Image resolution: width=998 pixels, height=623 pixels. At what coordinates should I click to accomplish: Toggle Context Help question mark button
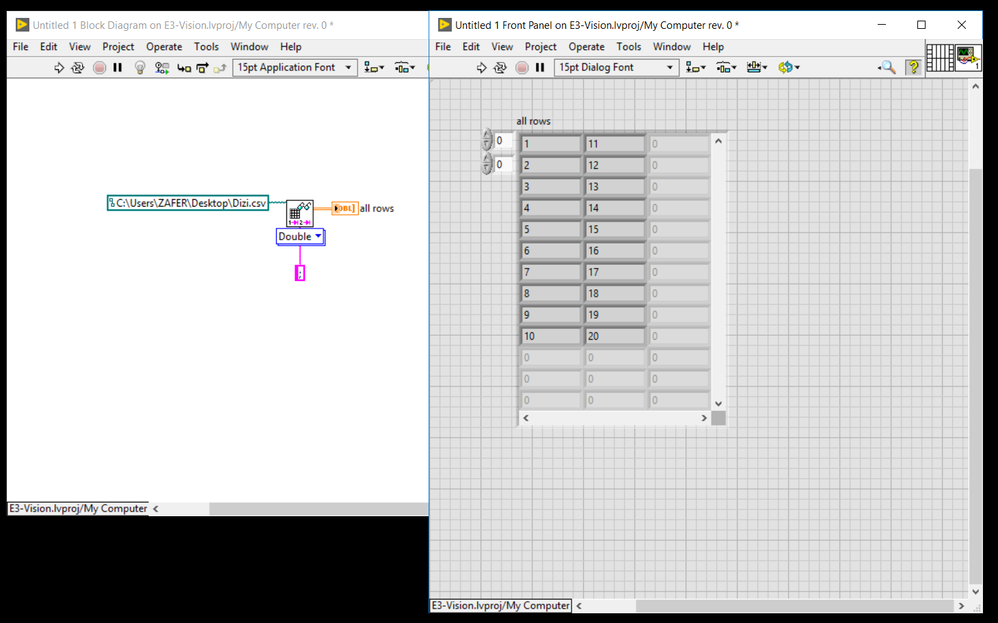click(x=913, y=67)
